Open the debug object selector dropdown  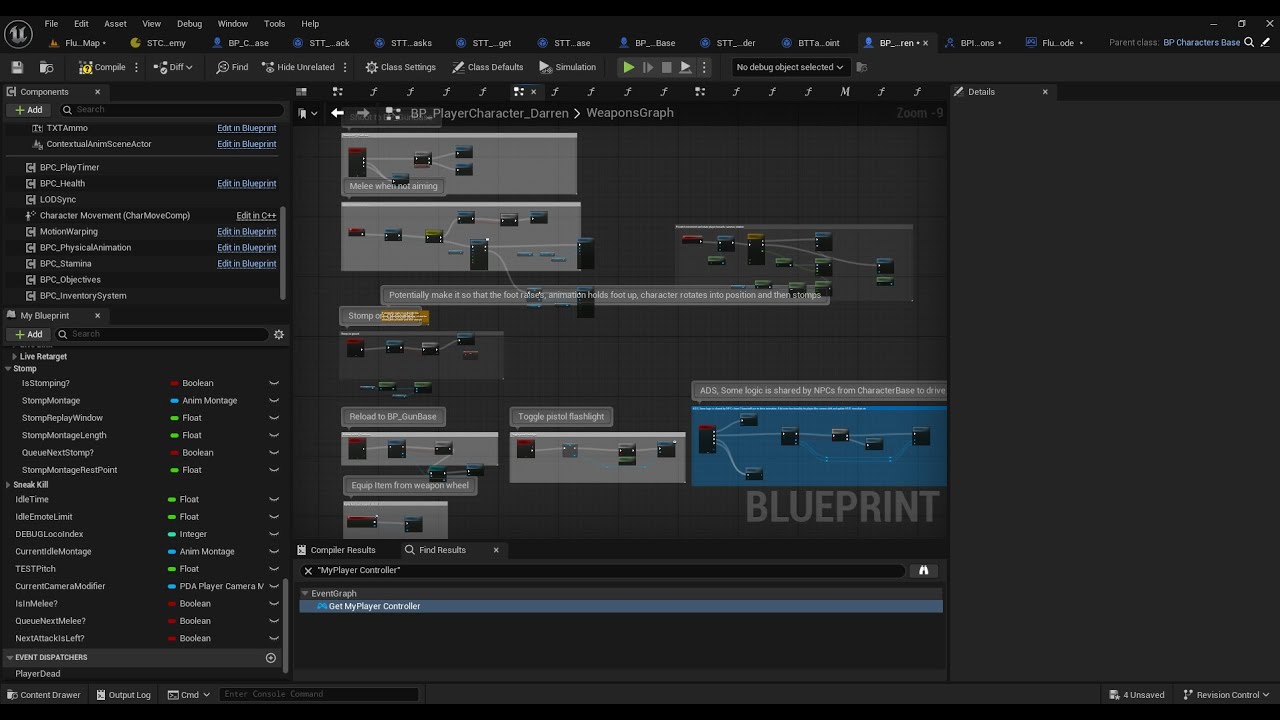point(789,67)
